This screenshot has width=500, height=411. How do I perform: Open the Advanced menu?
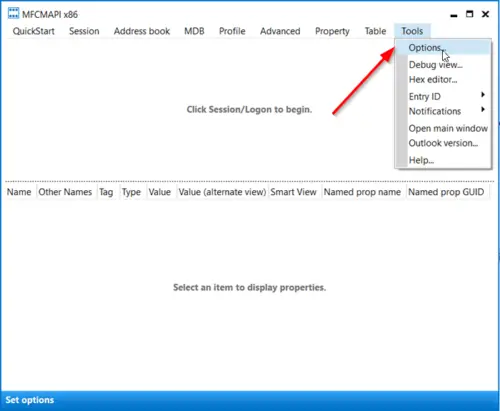280,31
